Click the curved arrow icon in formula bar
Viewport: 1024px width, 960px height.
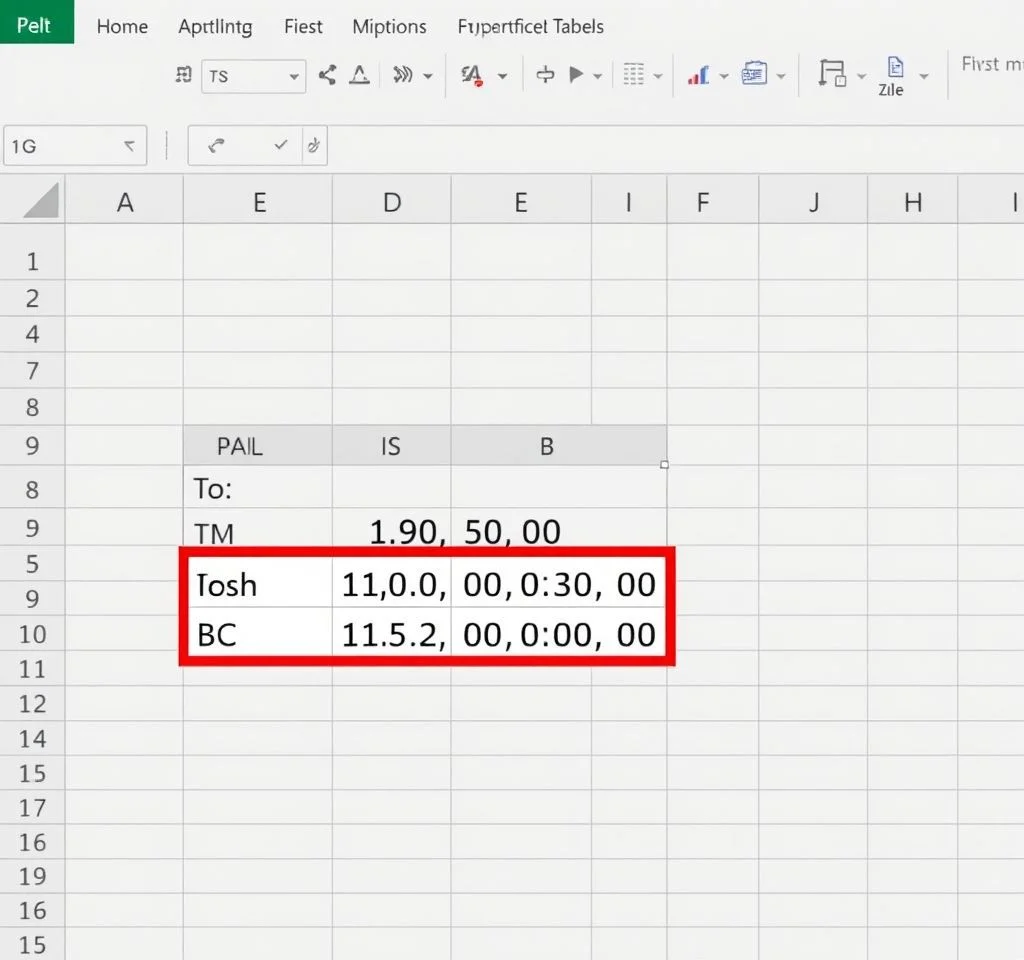(x=216, y=146)
